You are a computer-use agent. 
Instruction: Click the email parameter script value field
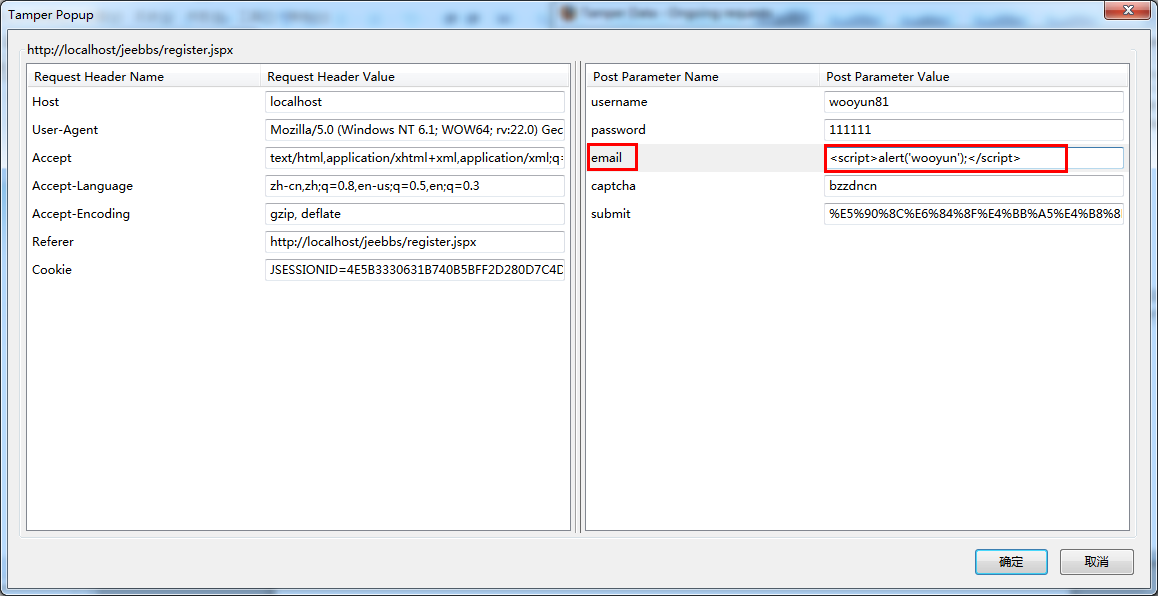point(974,158)
